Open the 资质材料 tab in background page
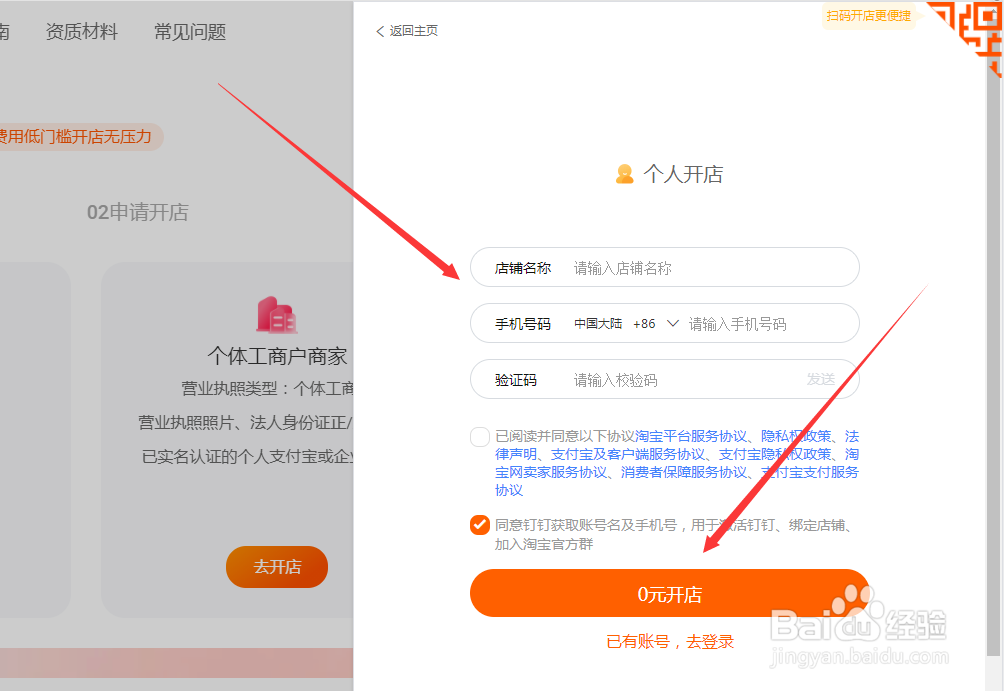Screen dimensions: 1004x691 point(82,31)
